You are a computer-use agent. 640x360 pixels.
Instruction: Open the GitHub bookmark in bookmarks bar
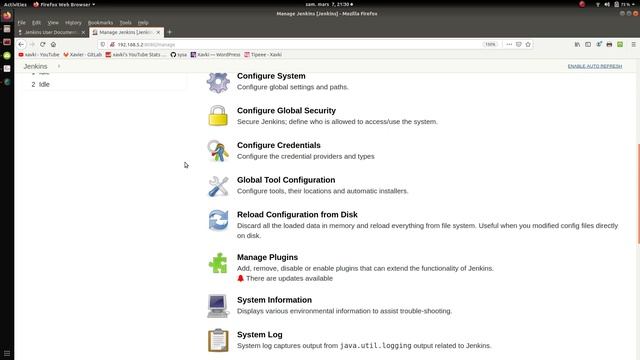pos(178,54)
